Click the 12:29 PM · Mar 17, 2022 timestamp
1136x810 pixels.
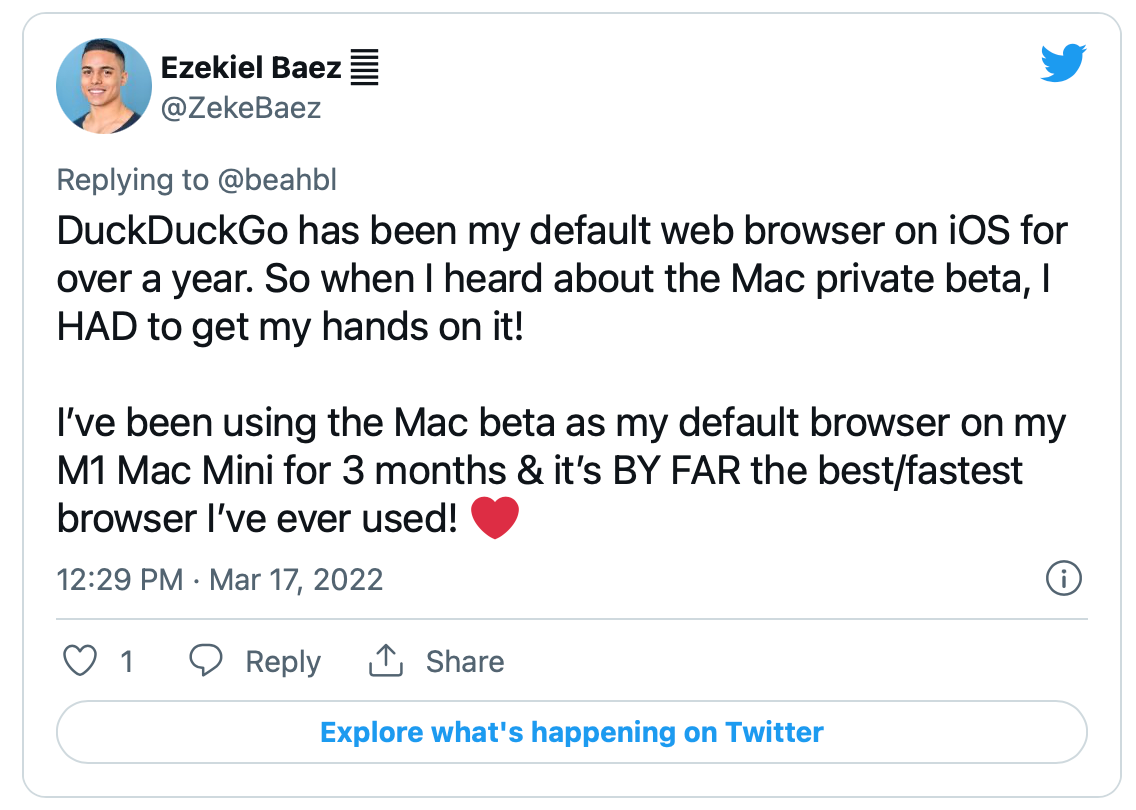point(220,580)
